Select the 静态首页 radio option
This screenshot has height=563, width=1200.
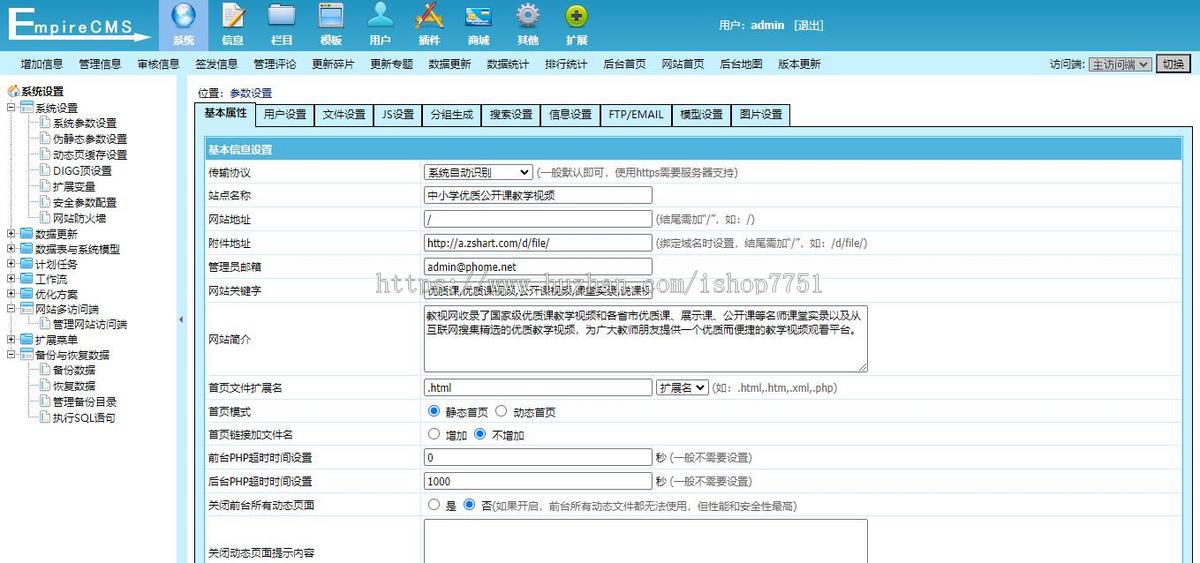click(433, 411)
